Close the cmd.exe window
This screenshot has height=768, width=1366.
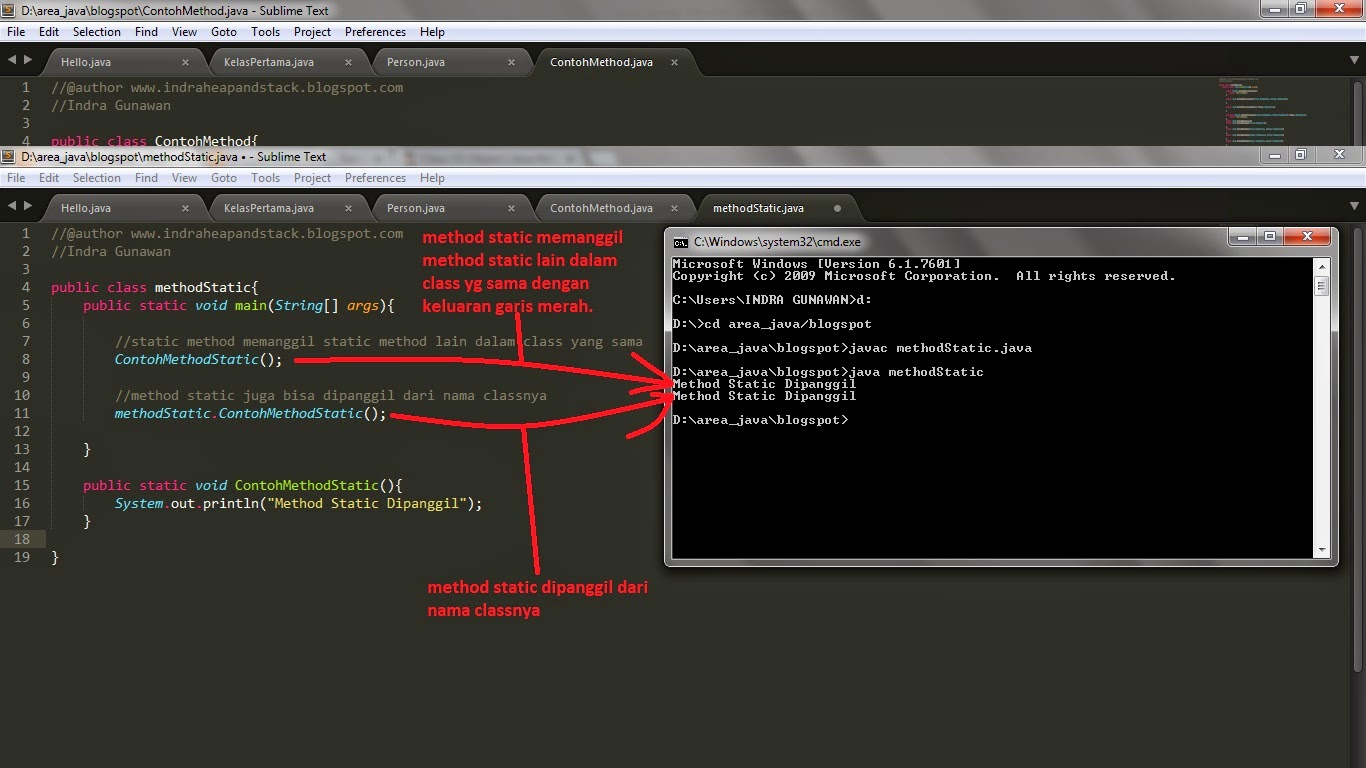point(1307,237)
